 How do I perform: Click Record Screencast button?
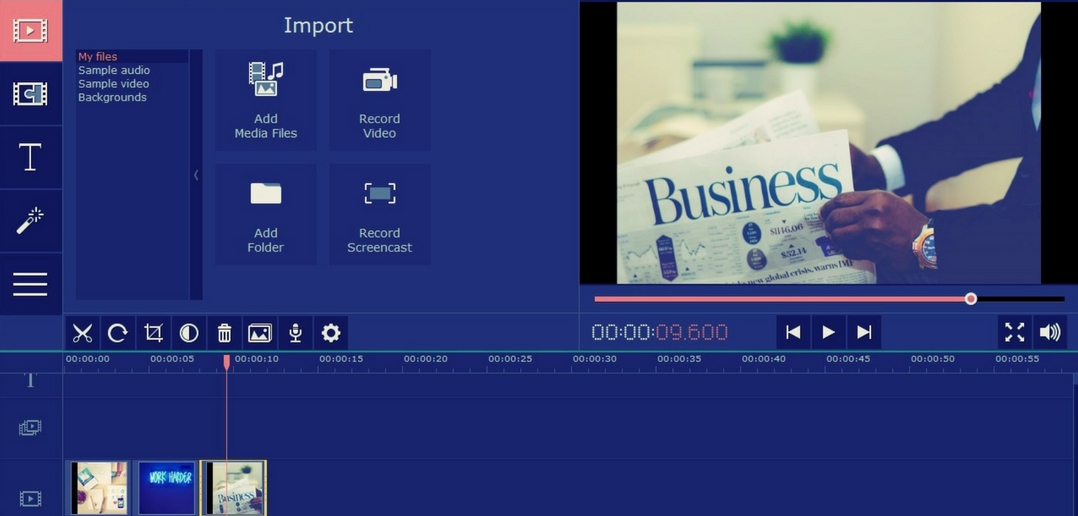click(380, 214)
